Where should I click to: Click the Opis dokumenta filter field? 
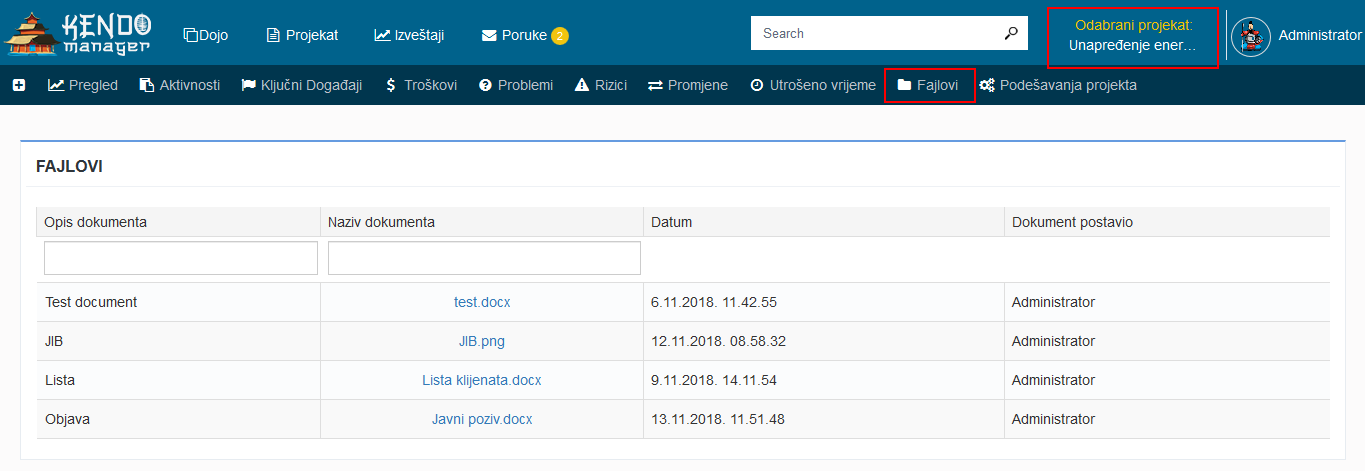[180, 258]
